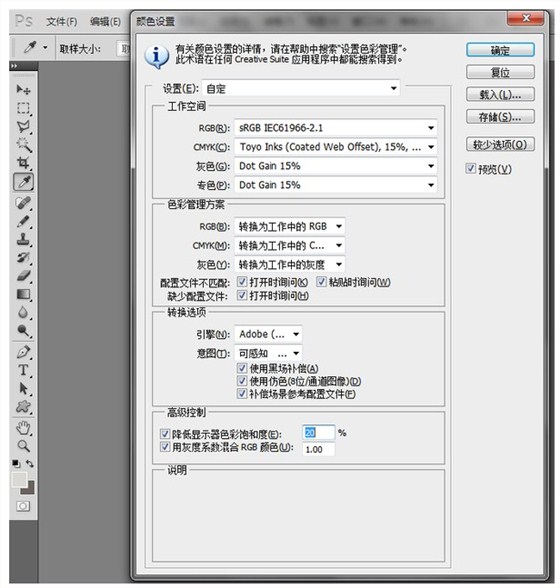Uncheck 使用黑场补偿(A) option
This screenshot has height=588, width=560.
coord(242,368)
